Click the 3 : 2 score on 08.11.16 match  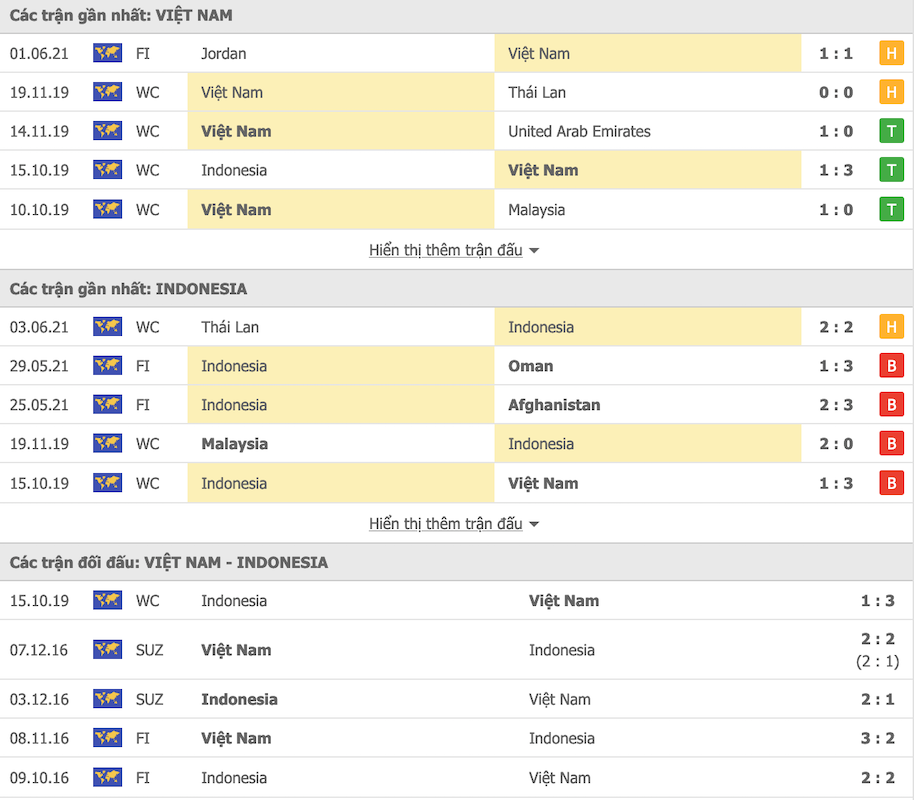[879, 738]
